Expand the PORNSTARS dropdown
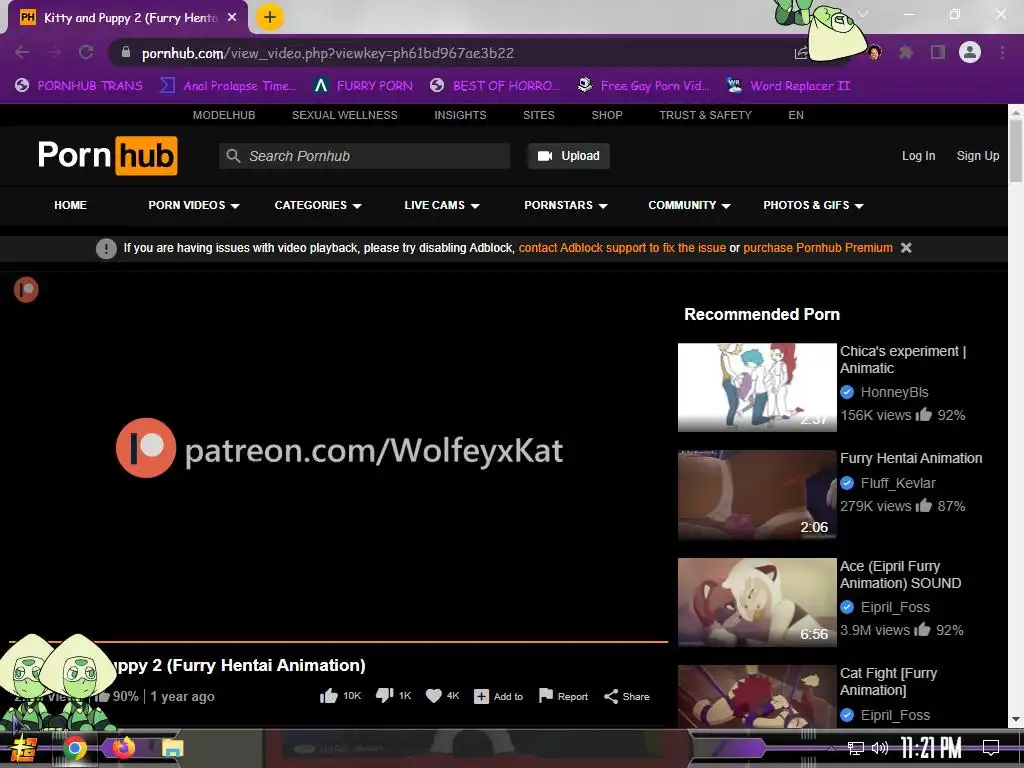 (566, 205)
